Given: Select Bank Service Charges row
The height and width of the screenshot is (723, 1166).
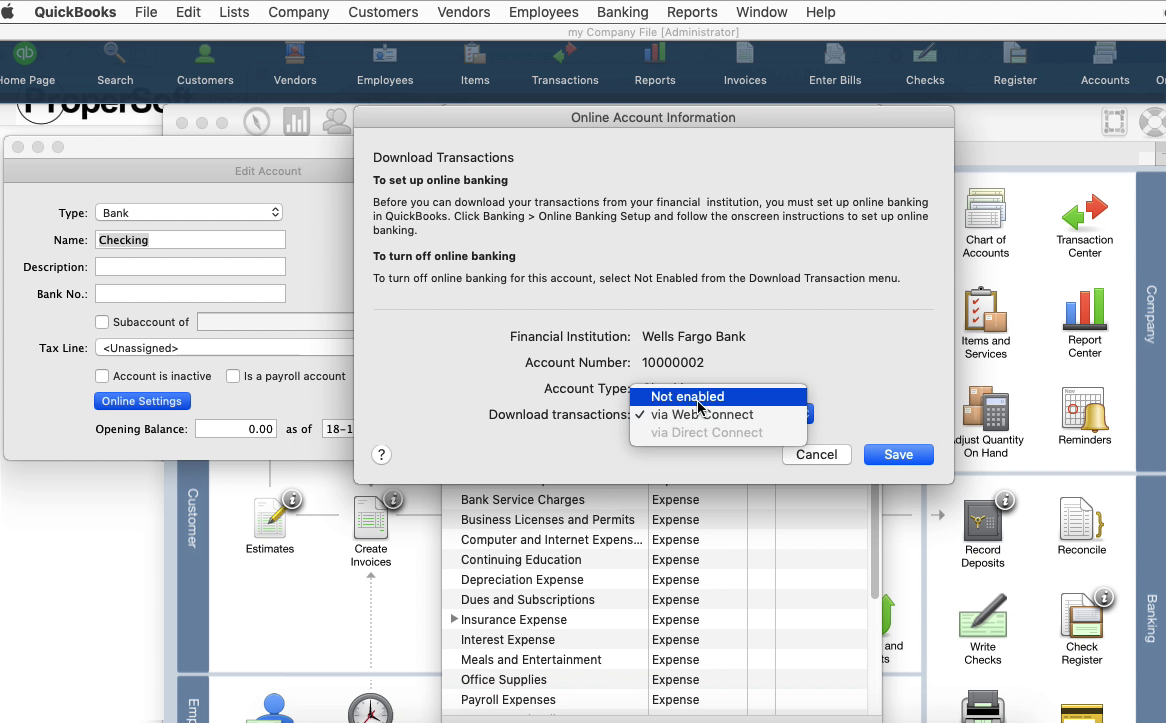Looking at the screenshot, I should 654,500.
